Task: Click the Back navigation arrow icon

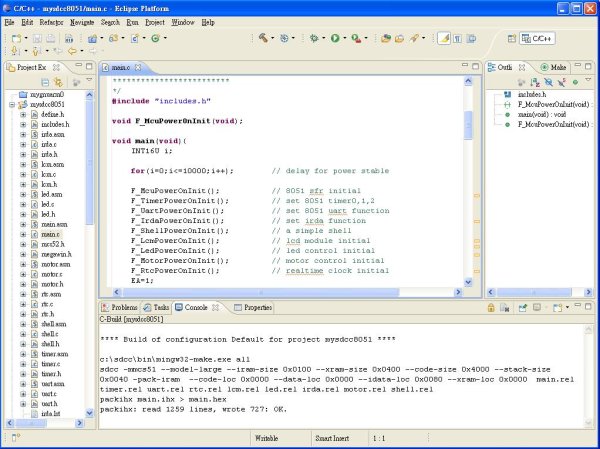Action: click(72, 51)
